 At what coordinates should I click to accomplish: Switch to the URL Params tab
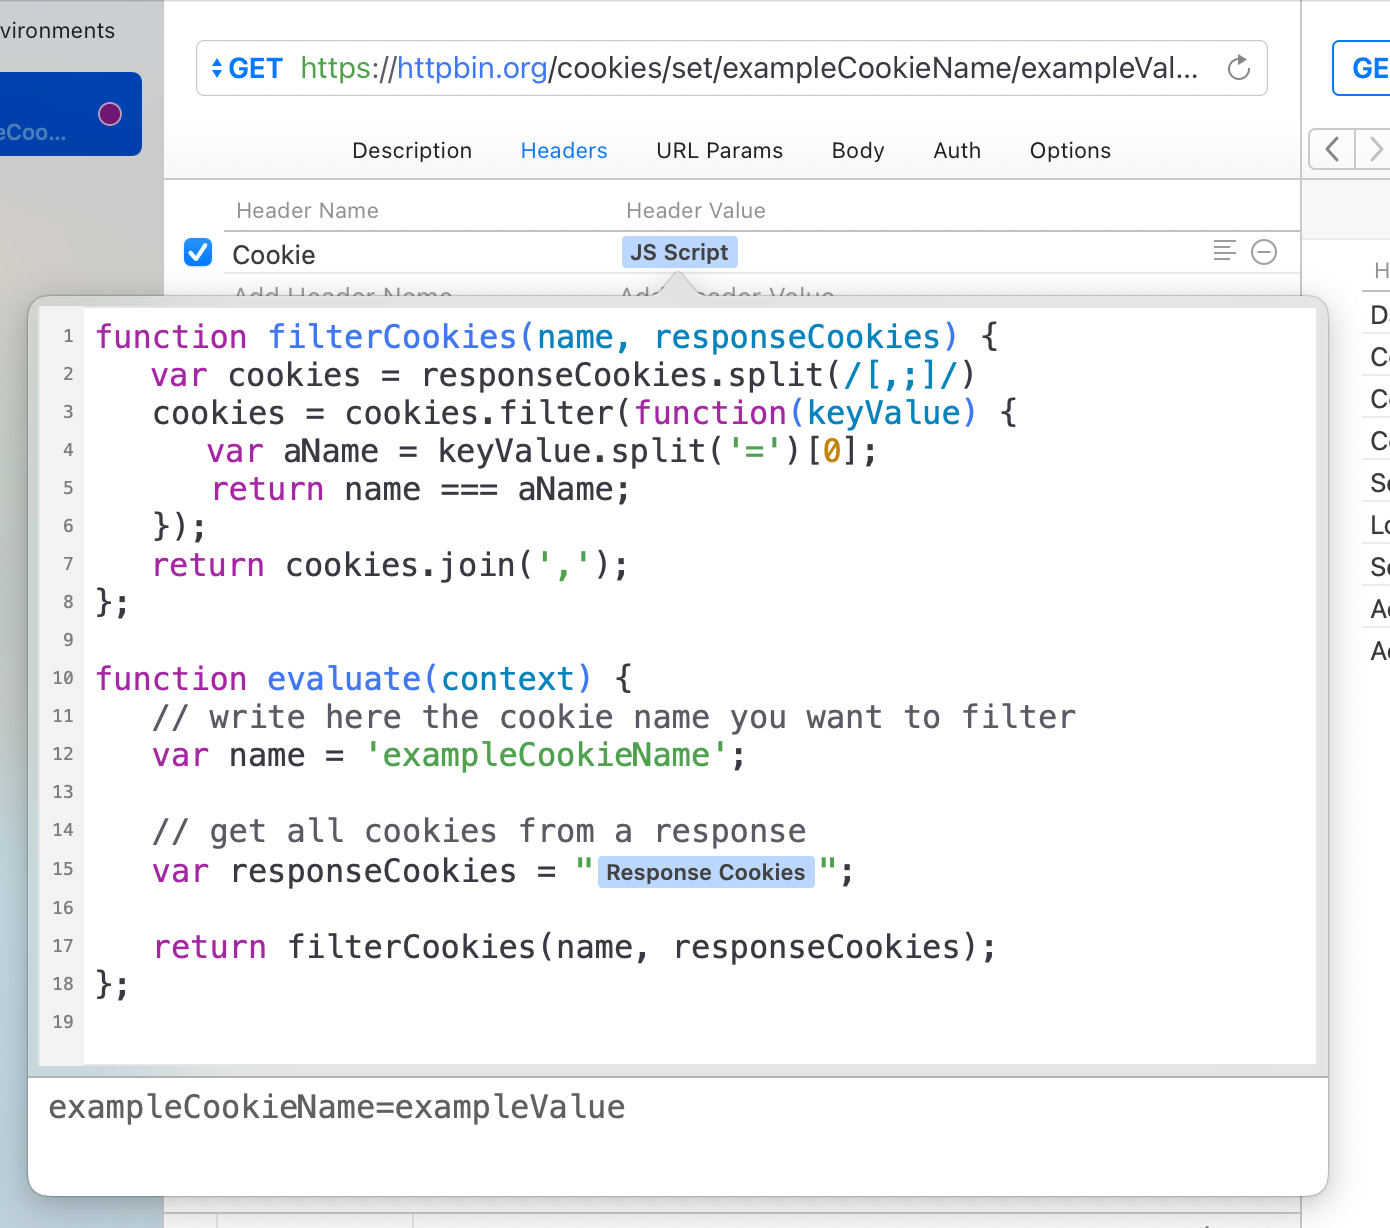[719, 150]
